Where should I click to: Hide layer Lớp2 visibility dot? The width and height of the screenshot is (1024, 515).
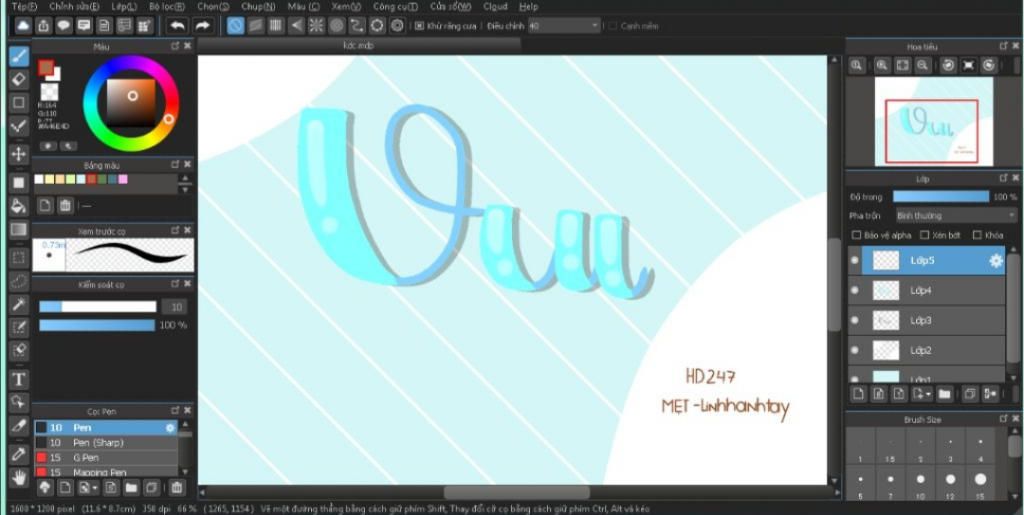coord(854,351)
